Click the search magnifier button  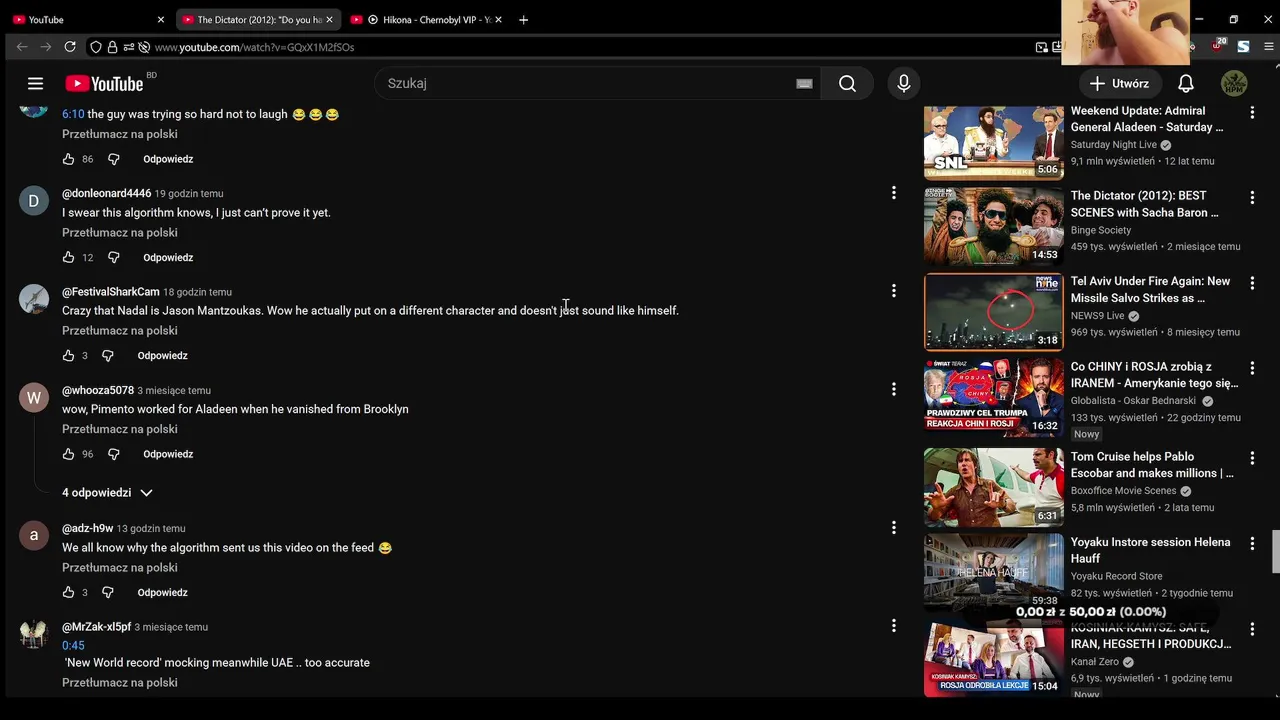(847, 84)
